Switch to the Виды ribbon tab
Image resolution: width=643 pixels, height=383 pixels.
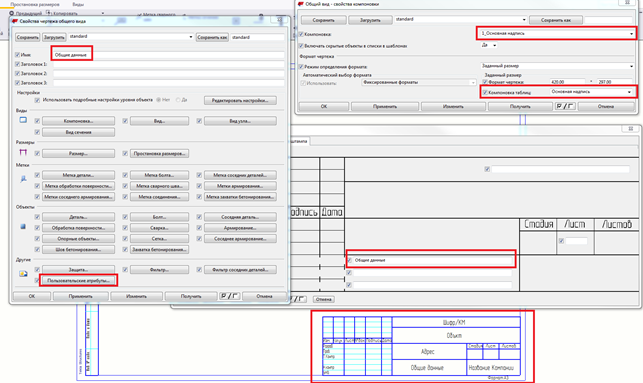78,5
